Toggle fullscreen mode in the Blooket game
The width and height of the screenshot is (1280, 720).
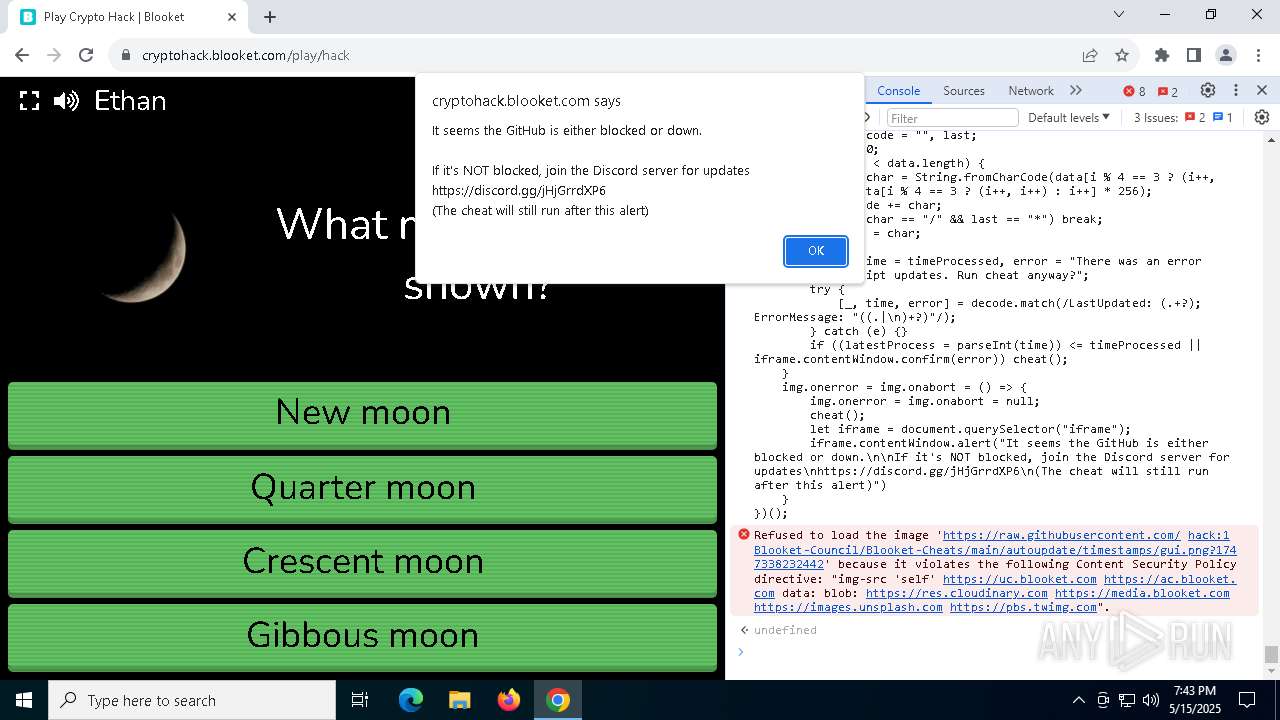(30, 101)
